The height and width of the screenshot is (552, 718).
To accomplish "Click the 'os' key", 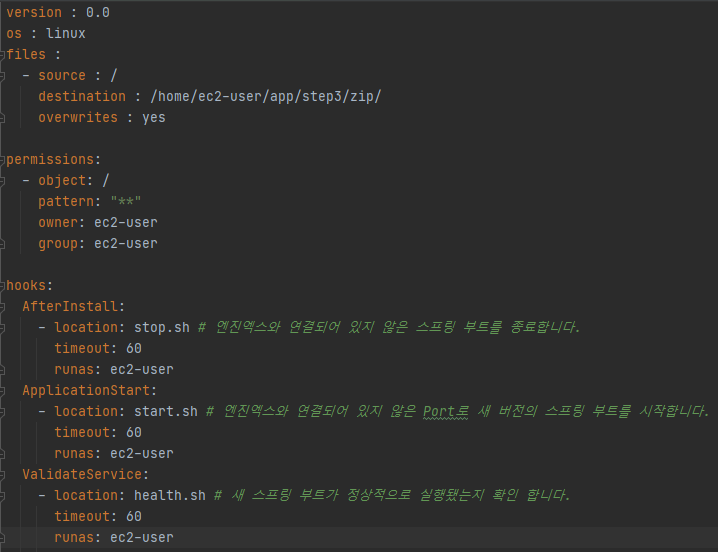I will [14, 33].
